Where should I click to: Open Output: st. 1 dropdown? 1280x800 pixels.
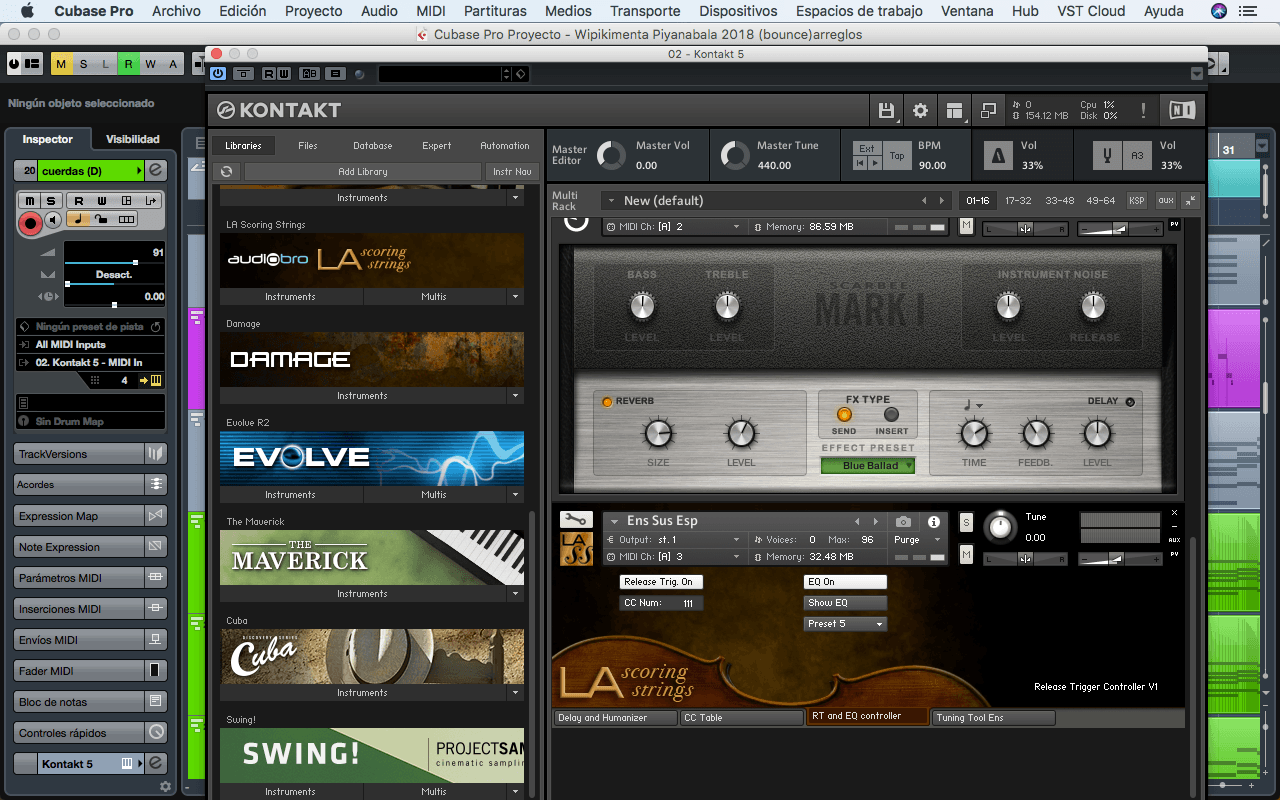[674, 540]
